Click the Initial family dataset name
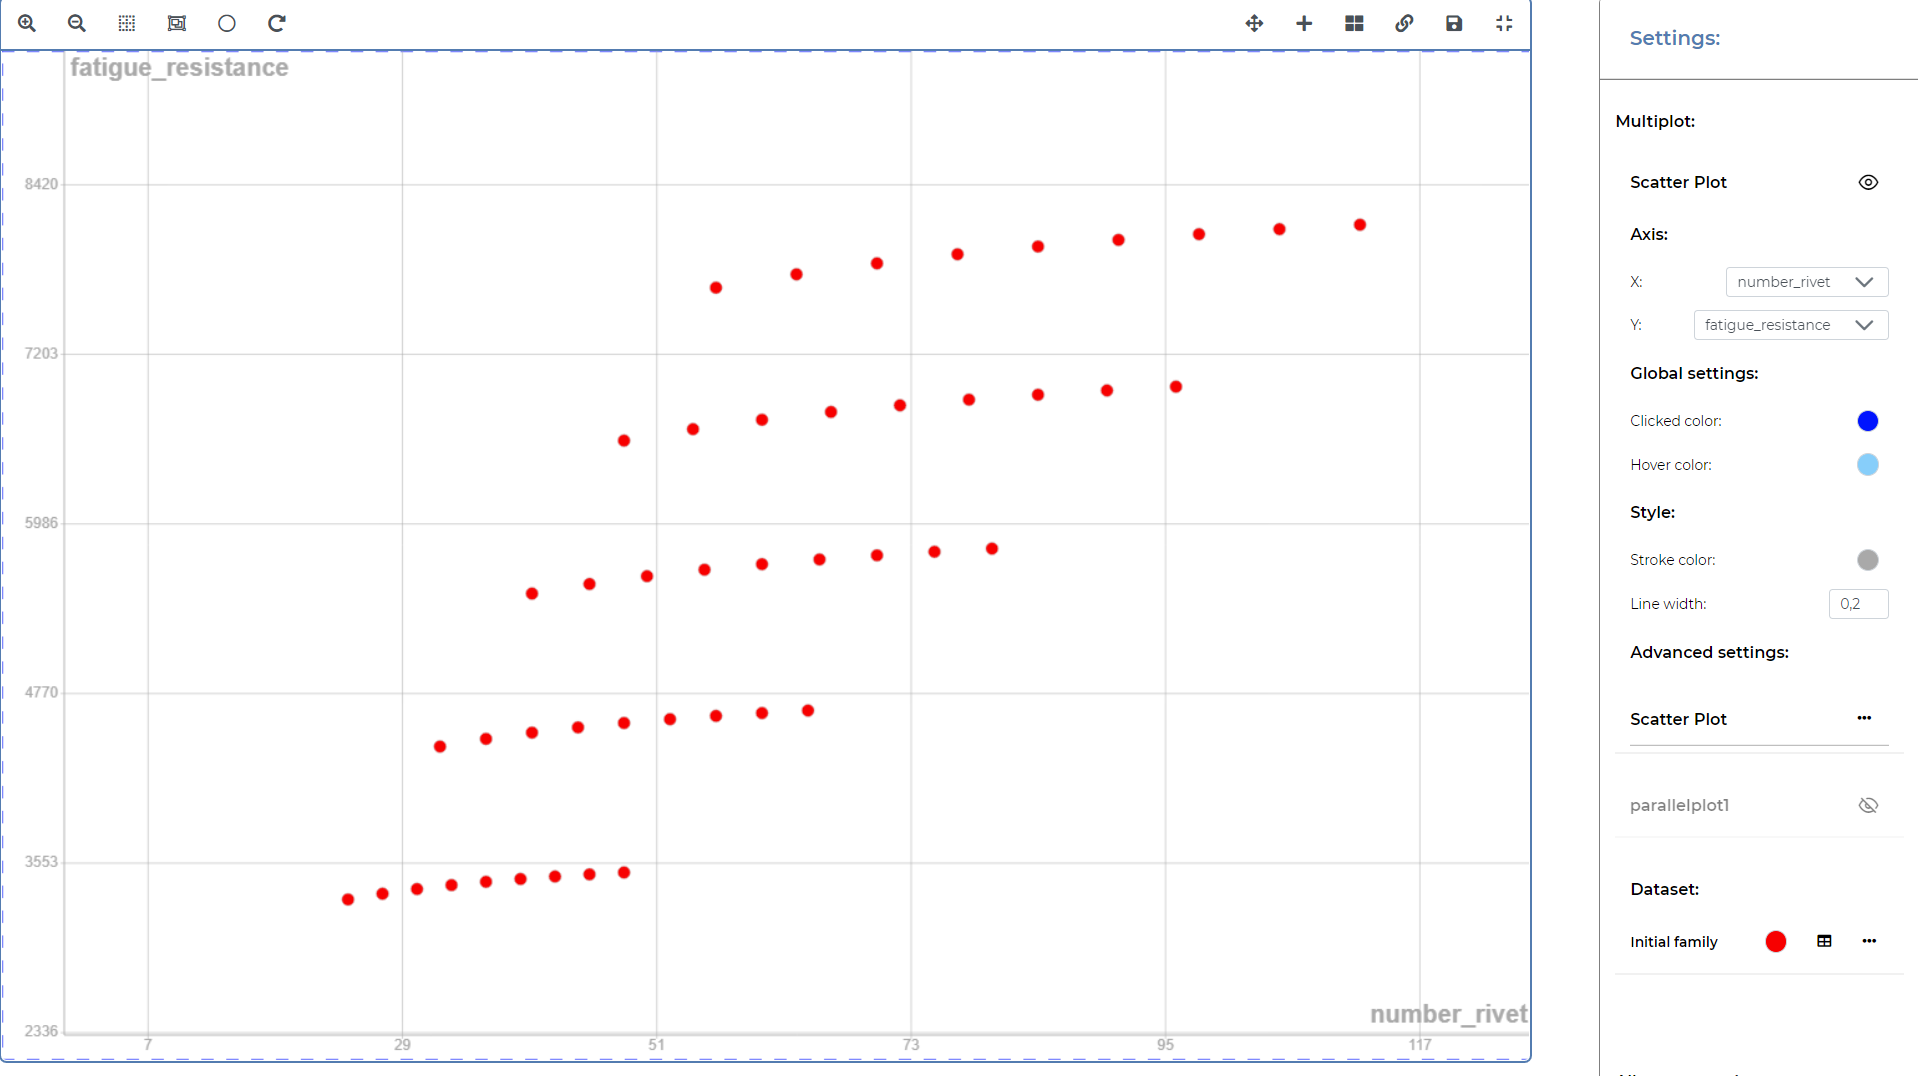 [x=1673, y=942]
